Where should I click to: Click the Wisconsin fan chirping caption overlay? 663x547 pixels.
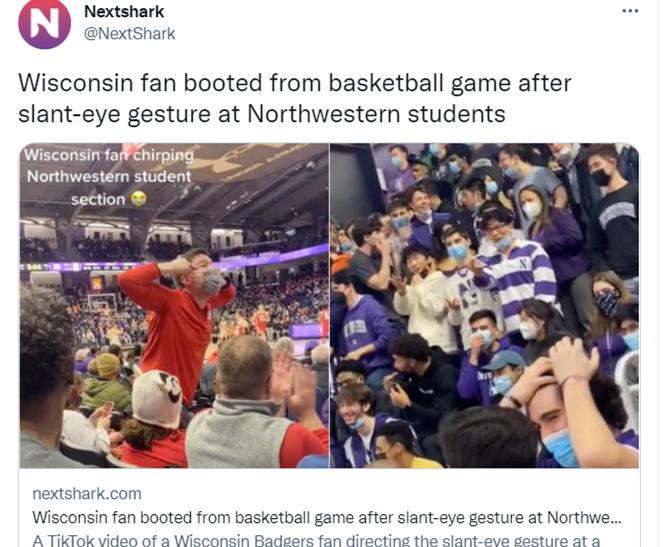click(x=109, y=177)
